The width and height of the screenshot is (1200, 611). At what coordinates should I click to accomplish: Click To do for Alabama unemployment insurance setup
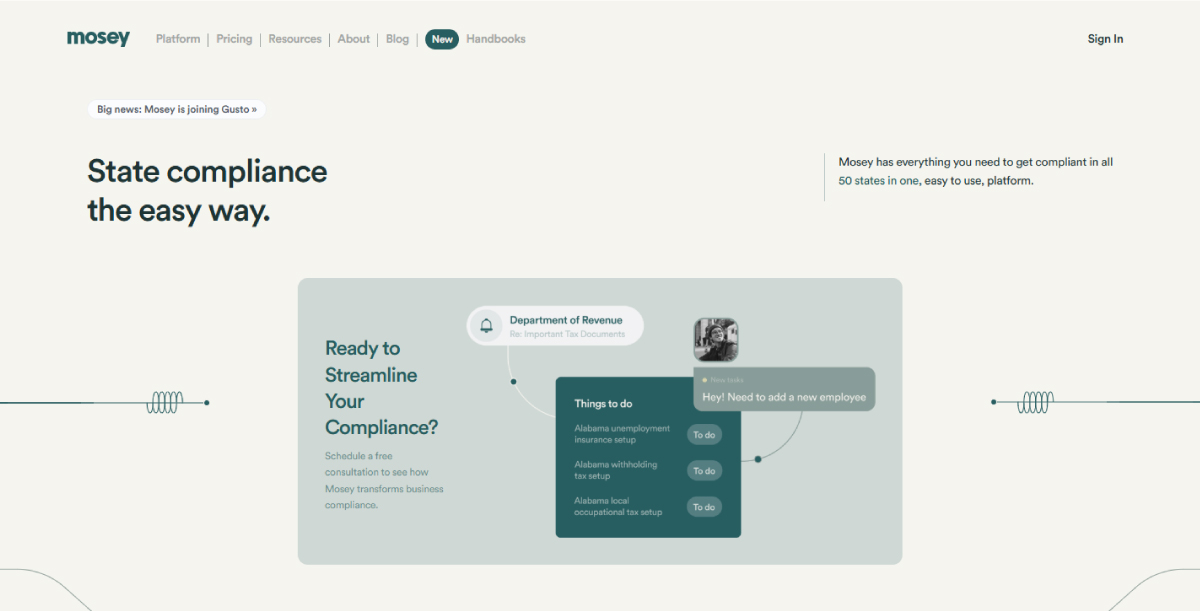pyautogui.click(x=704, y=435)
